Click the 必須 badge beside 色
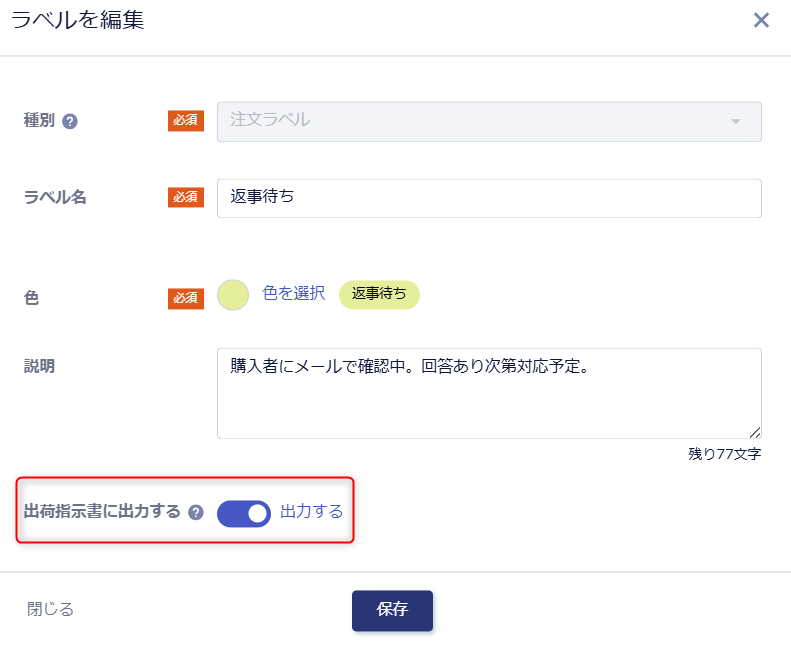Screen dimensions: 791x645 click(186, 298)
